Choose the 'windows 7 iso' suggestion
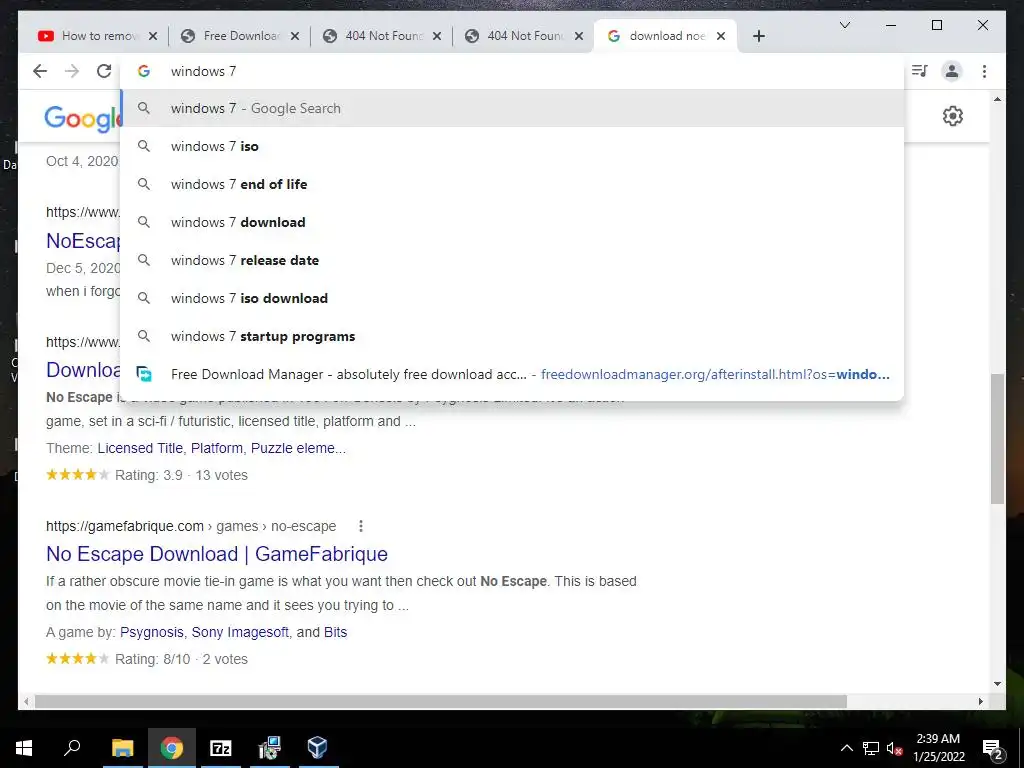 (x=512, y=146)
